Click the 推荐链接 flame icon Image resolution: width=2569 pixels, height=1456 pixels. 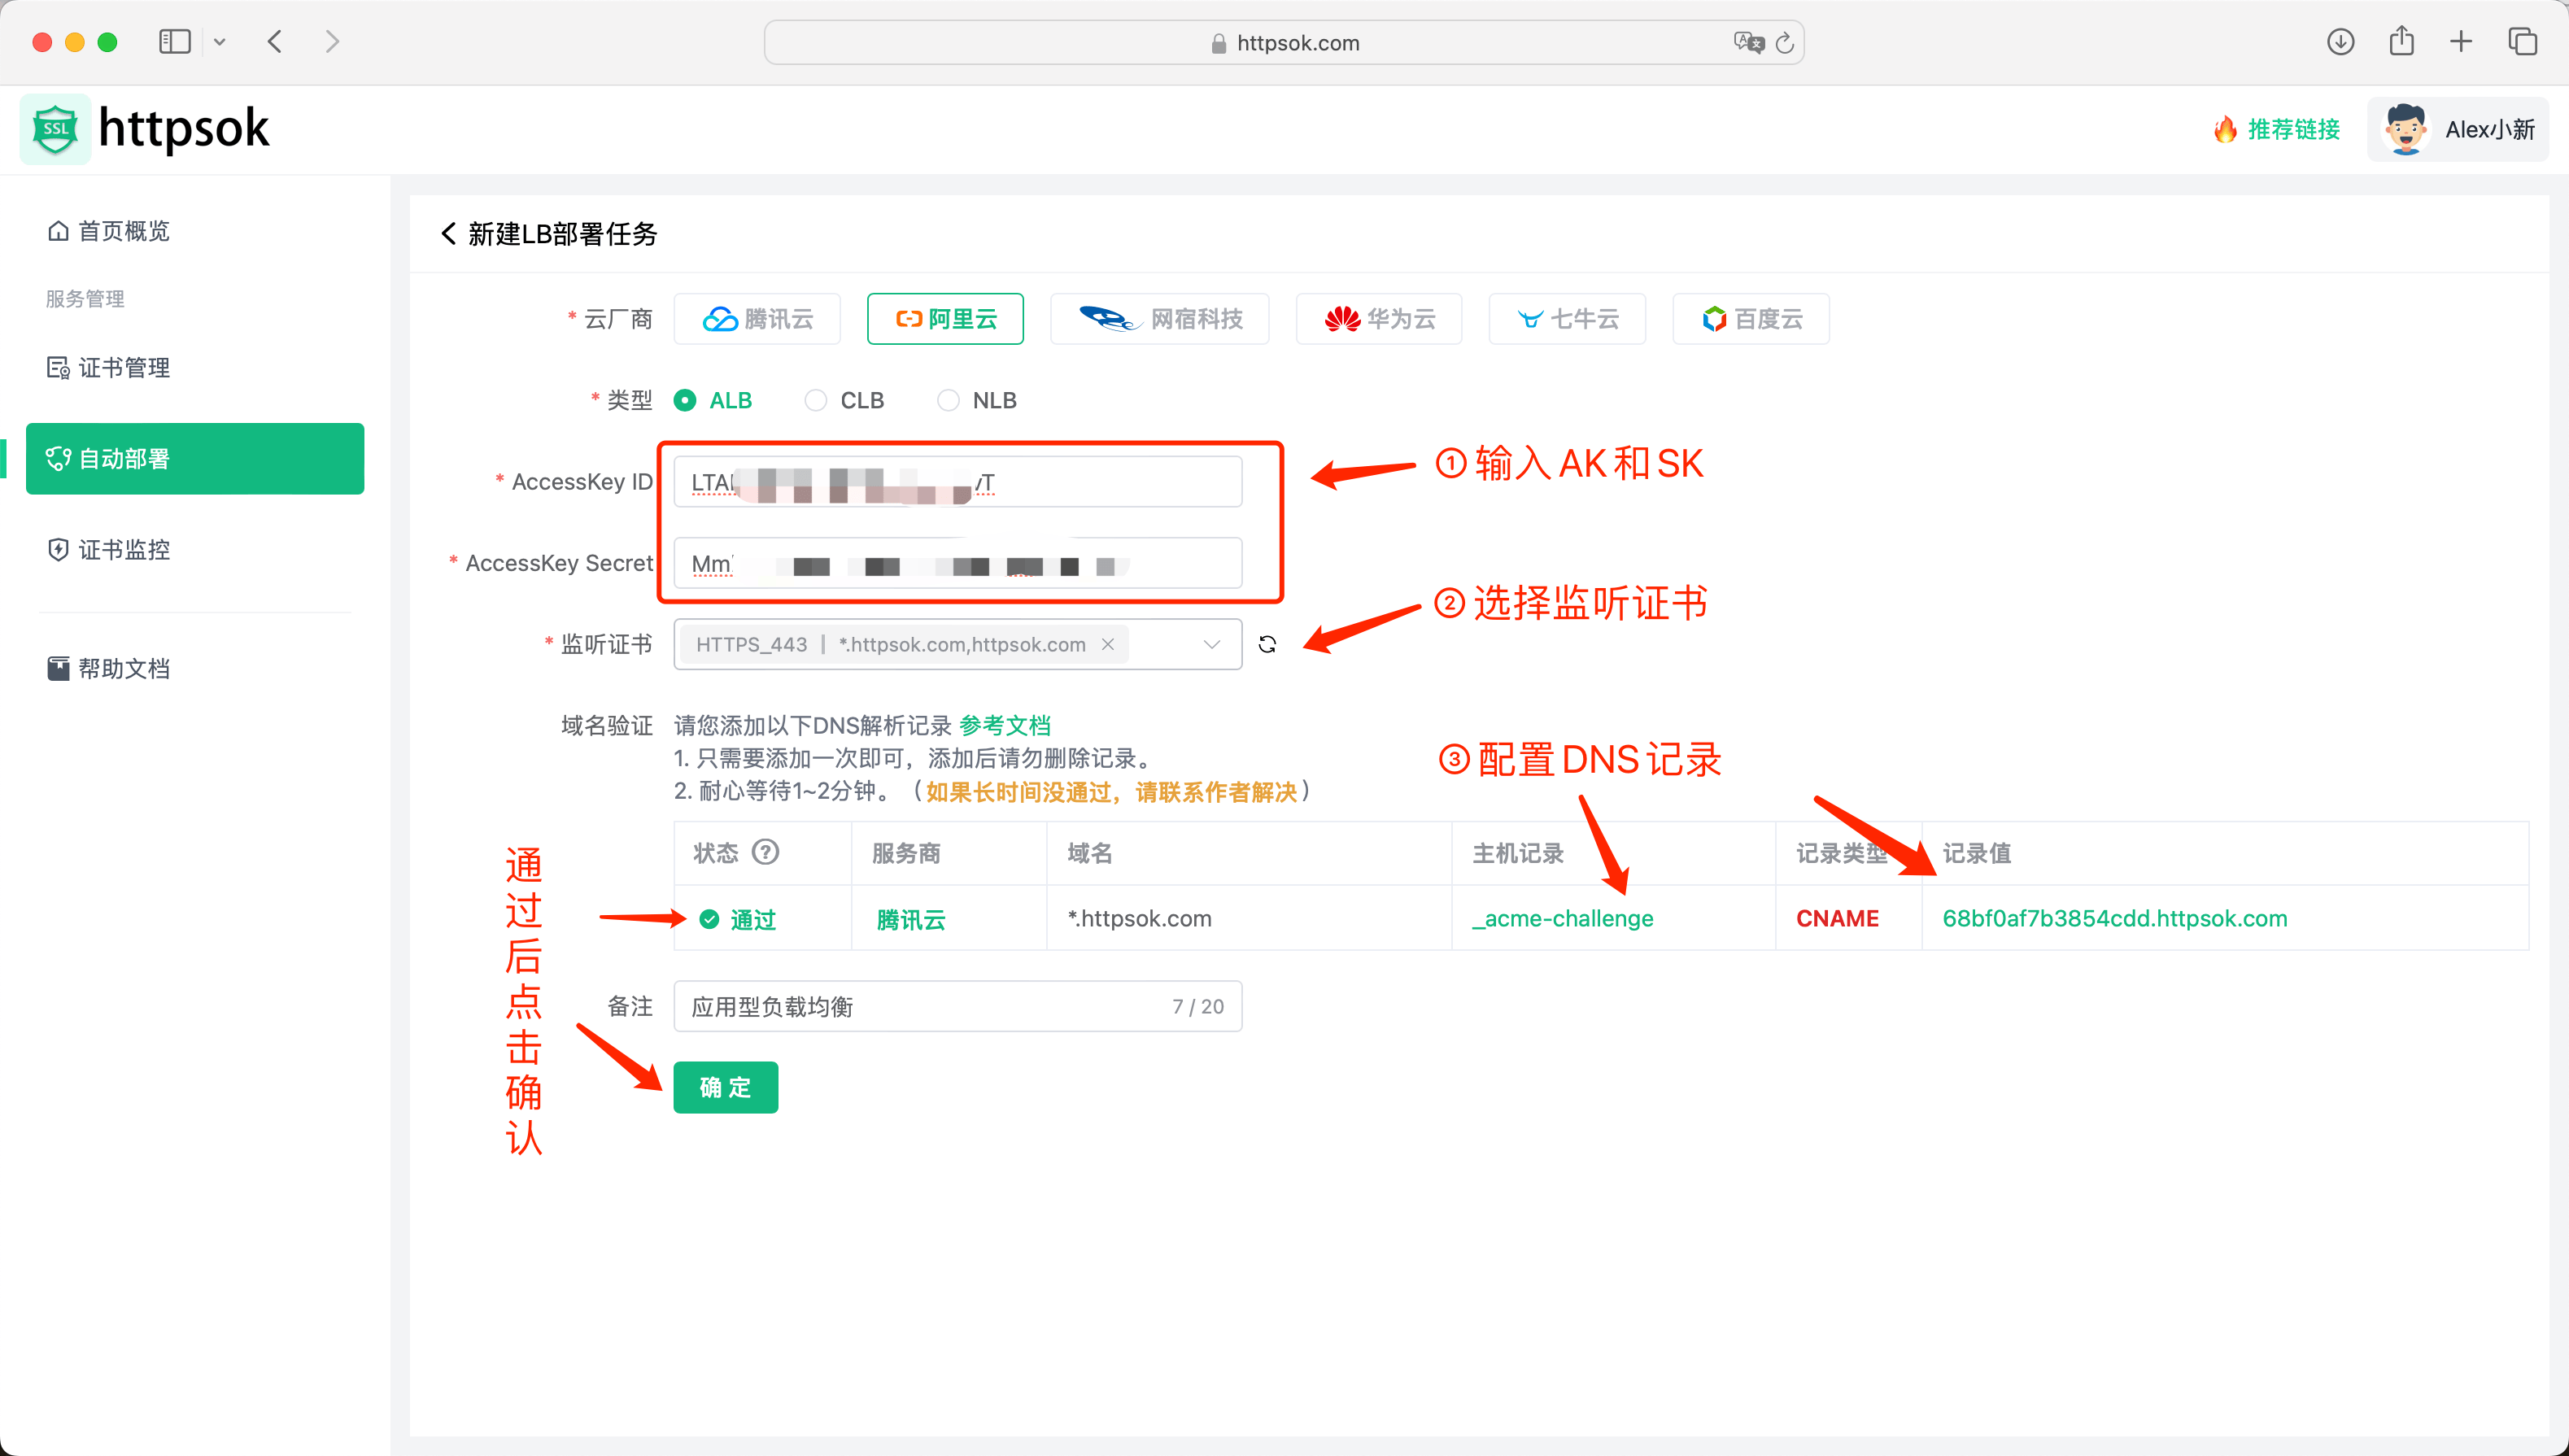pos(2225,128)
